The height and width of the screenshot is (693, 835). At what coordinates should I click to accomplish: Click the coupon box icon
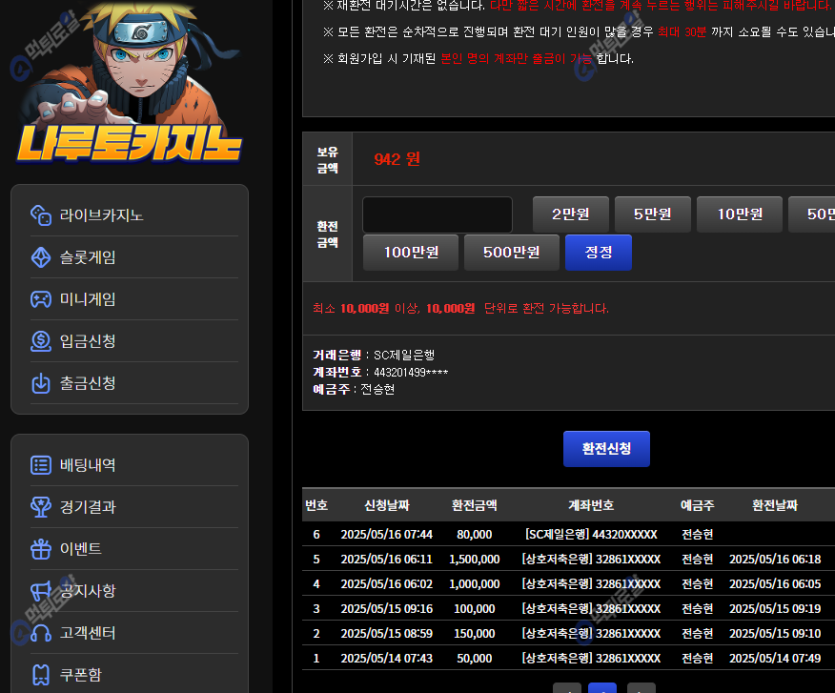point(41,675)
